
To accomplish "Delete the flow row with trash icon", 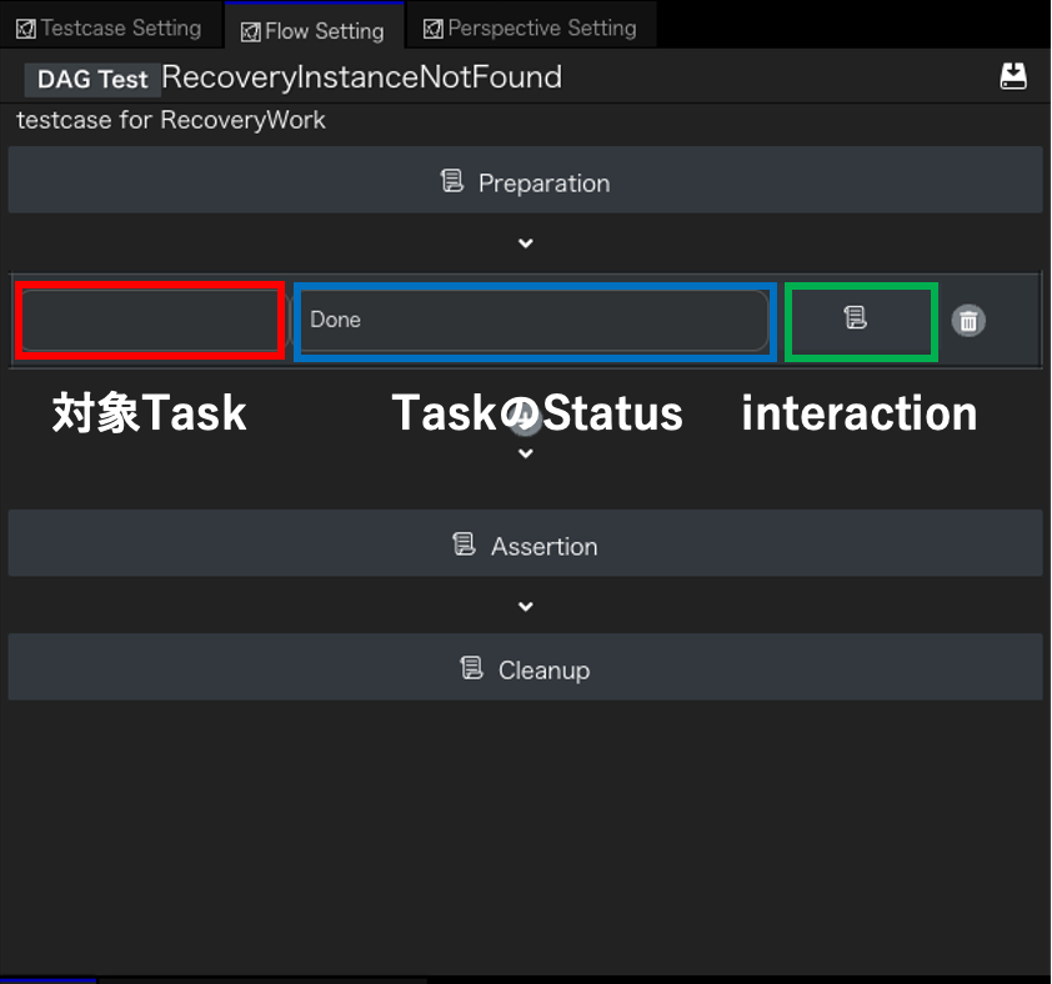I will 967,320.
